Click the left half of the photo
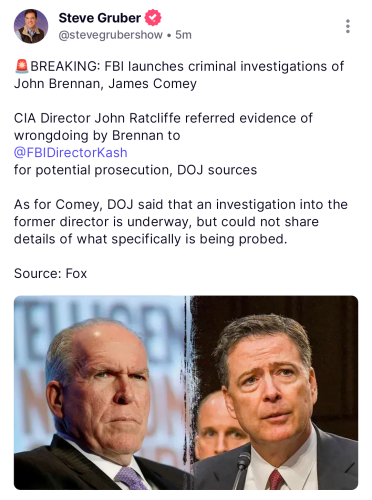372x500 pixels. click(x=101, y=393)
